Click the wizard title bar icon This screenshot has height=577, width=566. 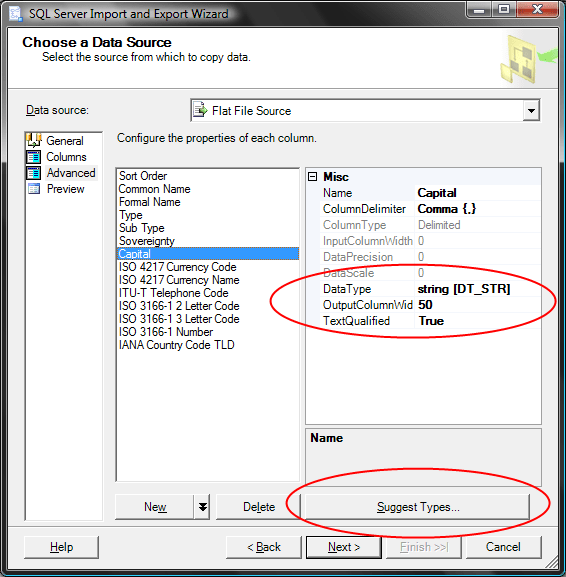(16, 14)
